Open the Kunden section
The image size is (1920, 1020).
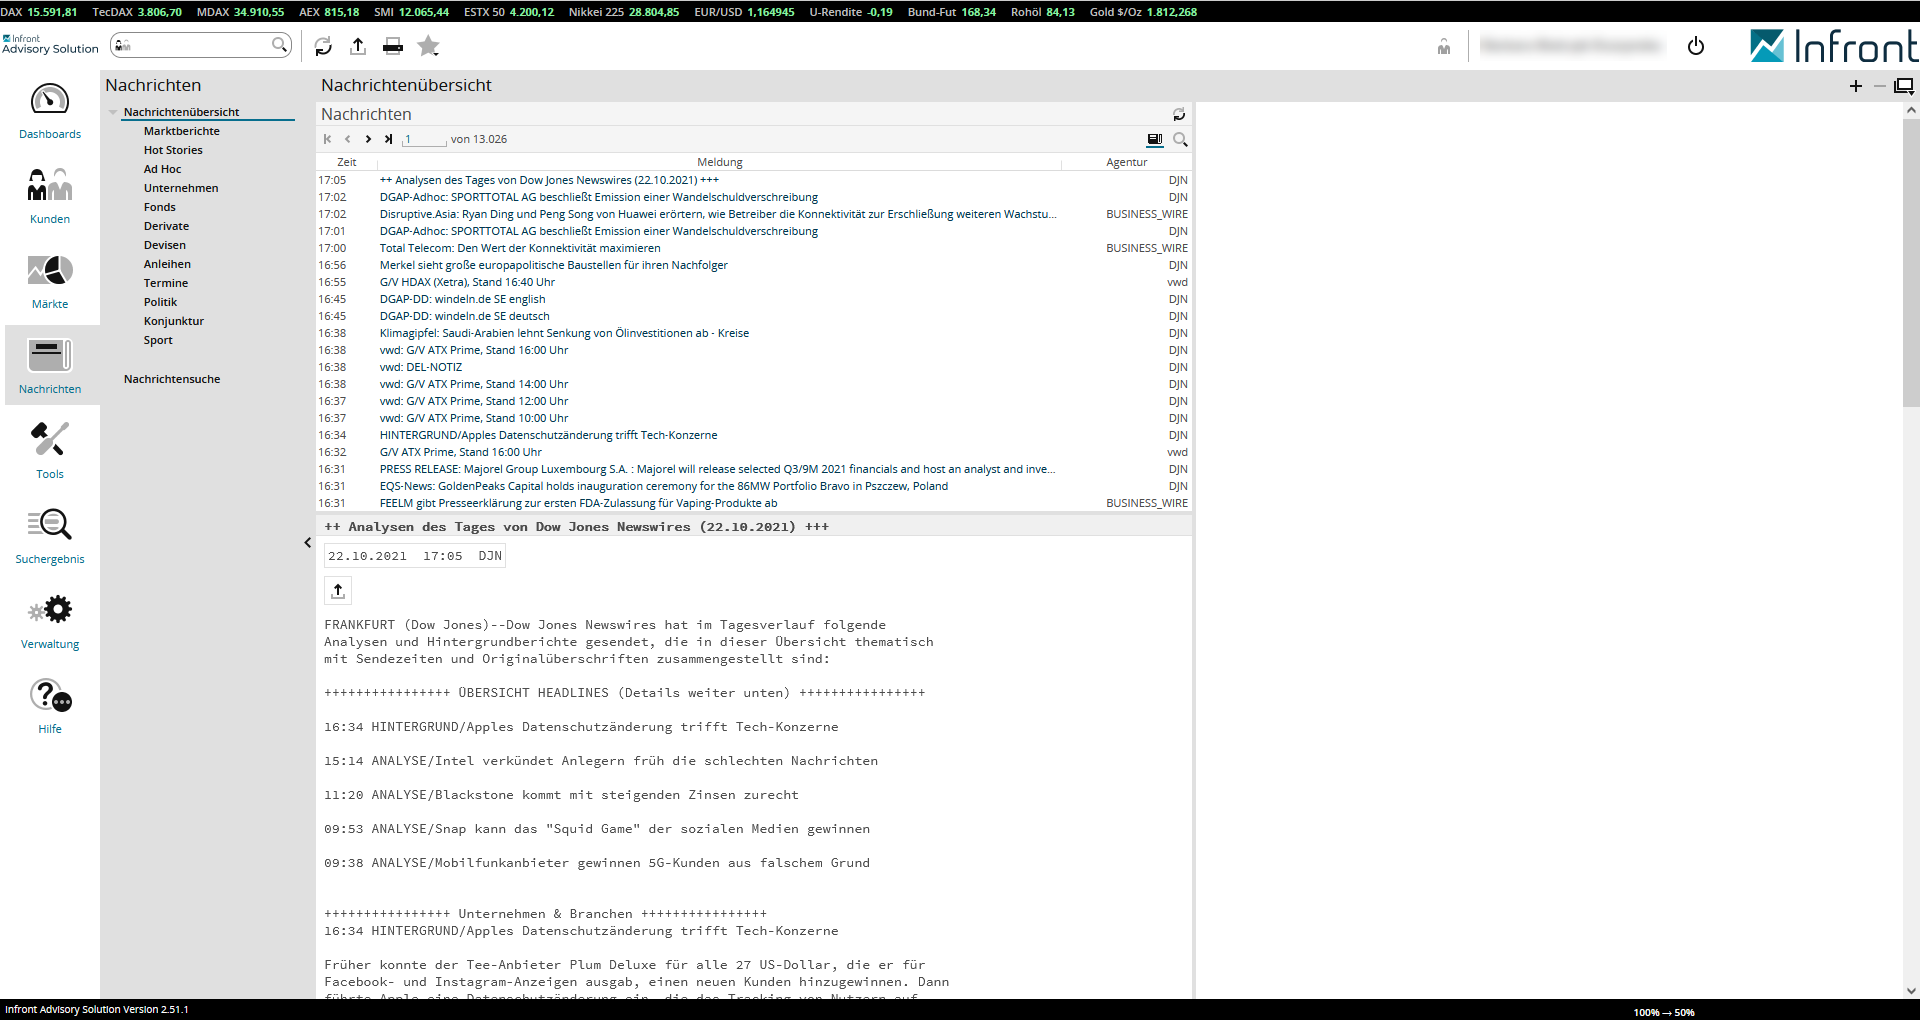point(50,196)
